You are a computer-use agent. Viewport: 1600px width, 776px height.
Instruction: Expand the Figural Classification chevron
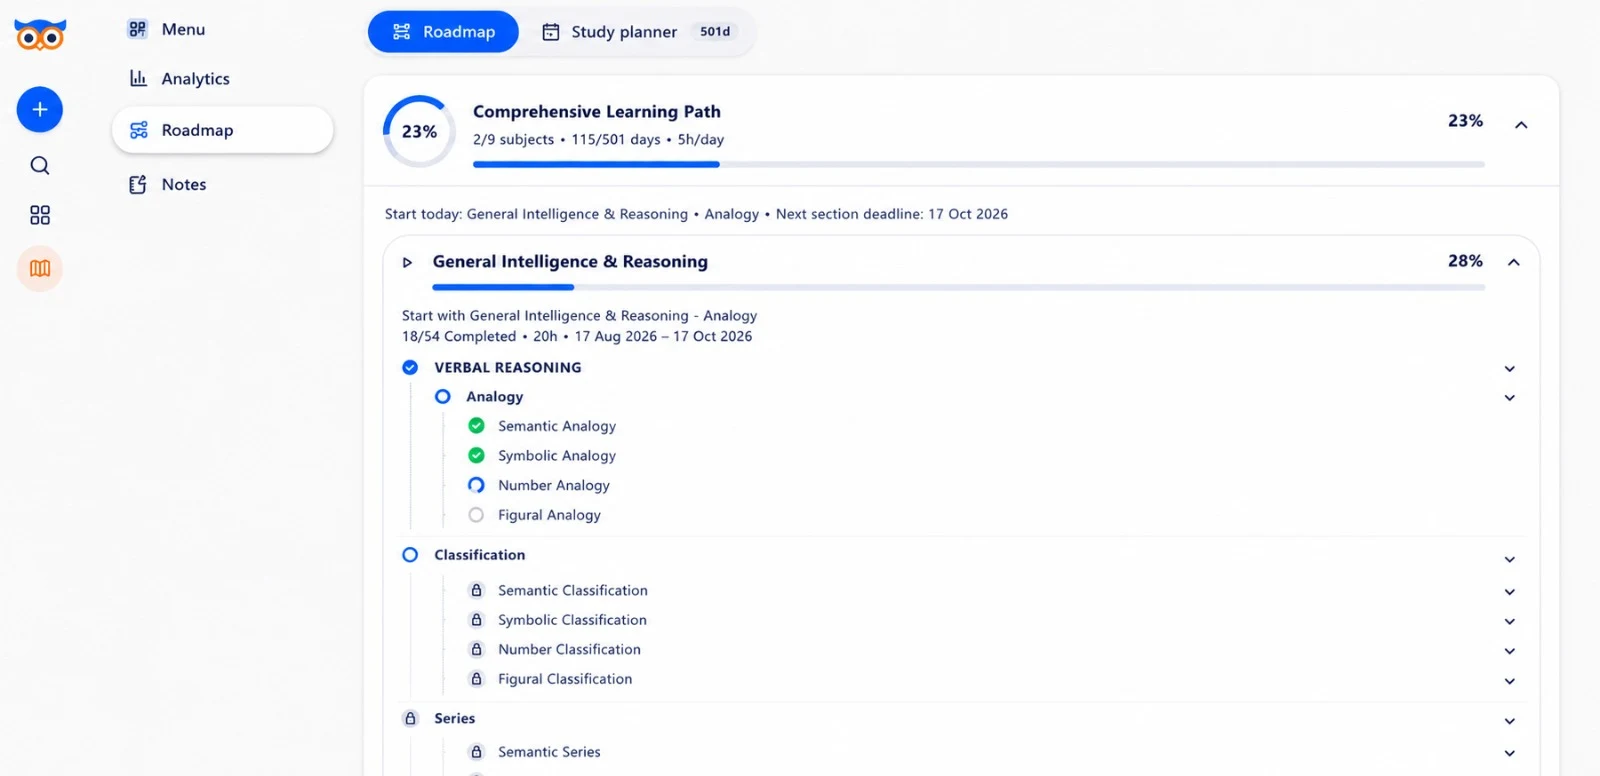(x=1510, y=681)
